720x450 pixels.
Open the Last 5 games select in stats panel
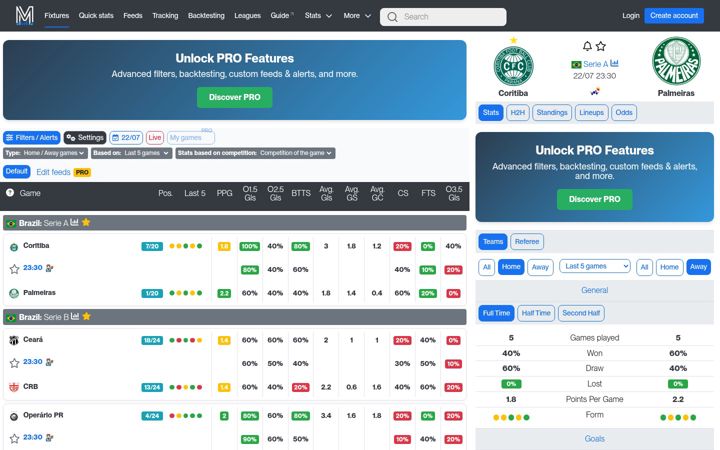[x=595, y=266]
